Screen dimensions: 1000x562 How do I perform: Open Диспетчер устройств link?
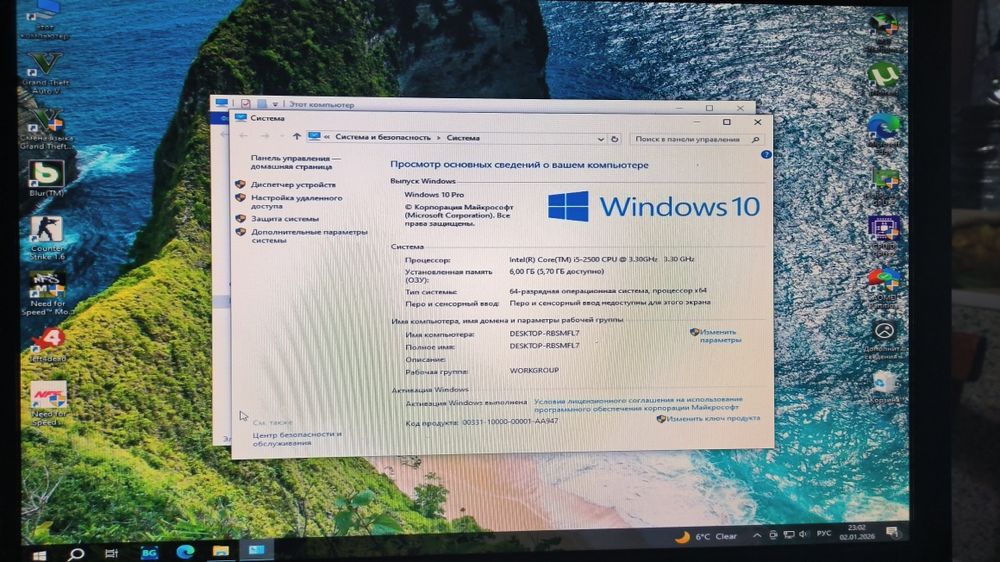(x=293, y=184)
